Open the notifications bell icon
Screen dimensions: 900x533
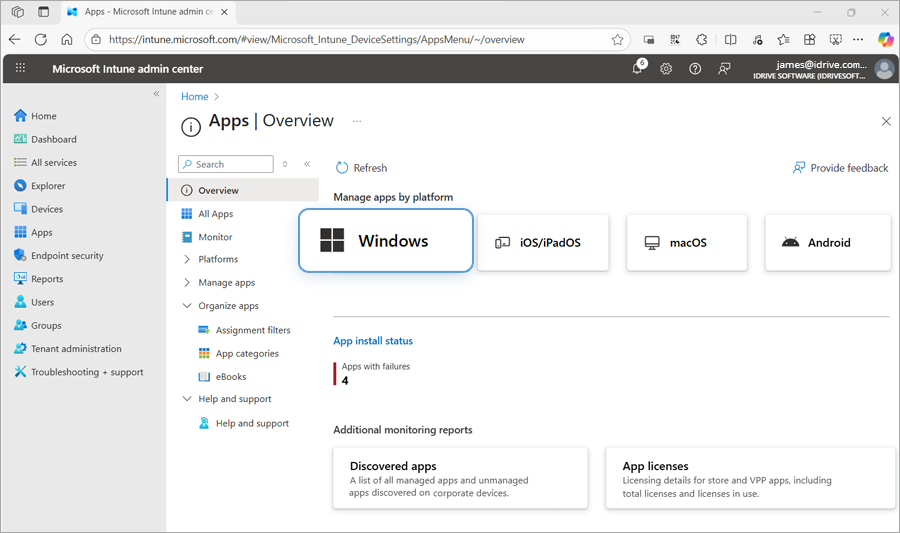[637, 69]
